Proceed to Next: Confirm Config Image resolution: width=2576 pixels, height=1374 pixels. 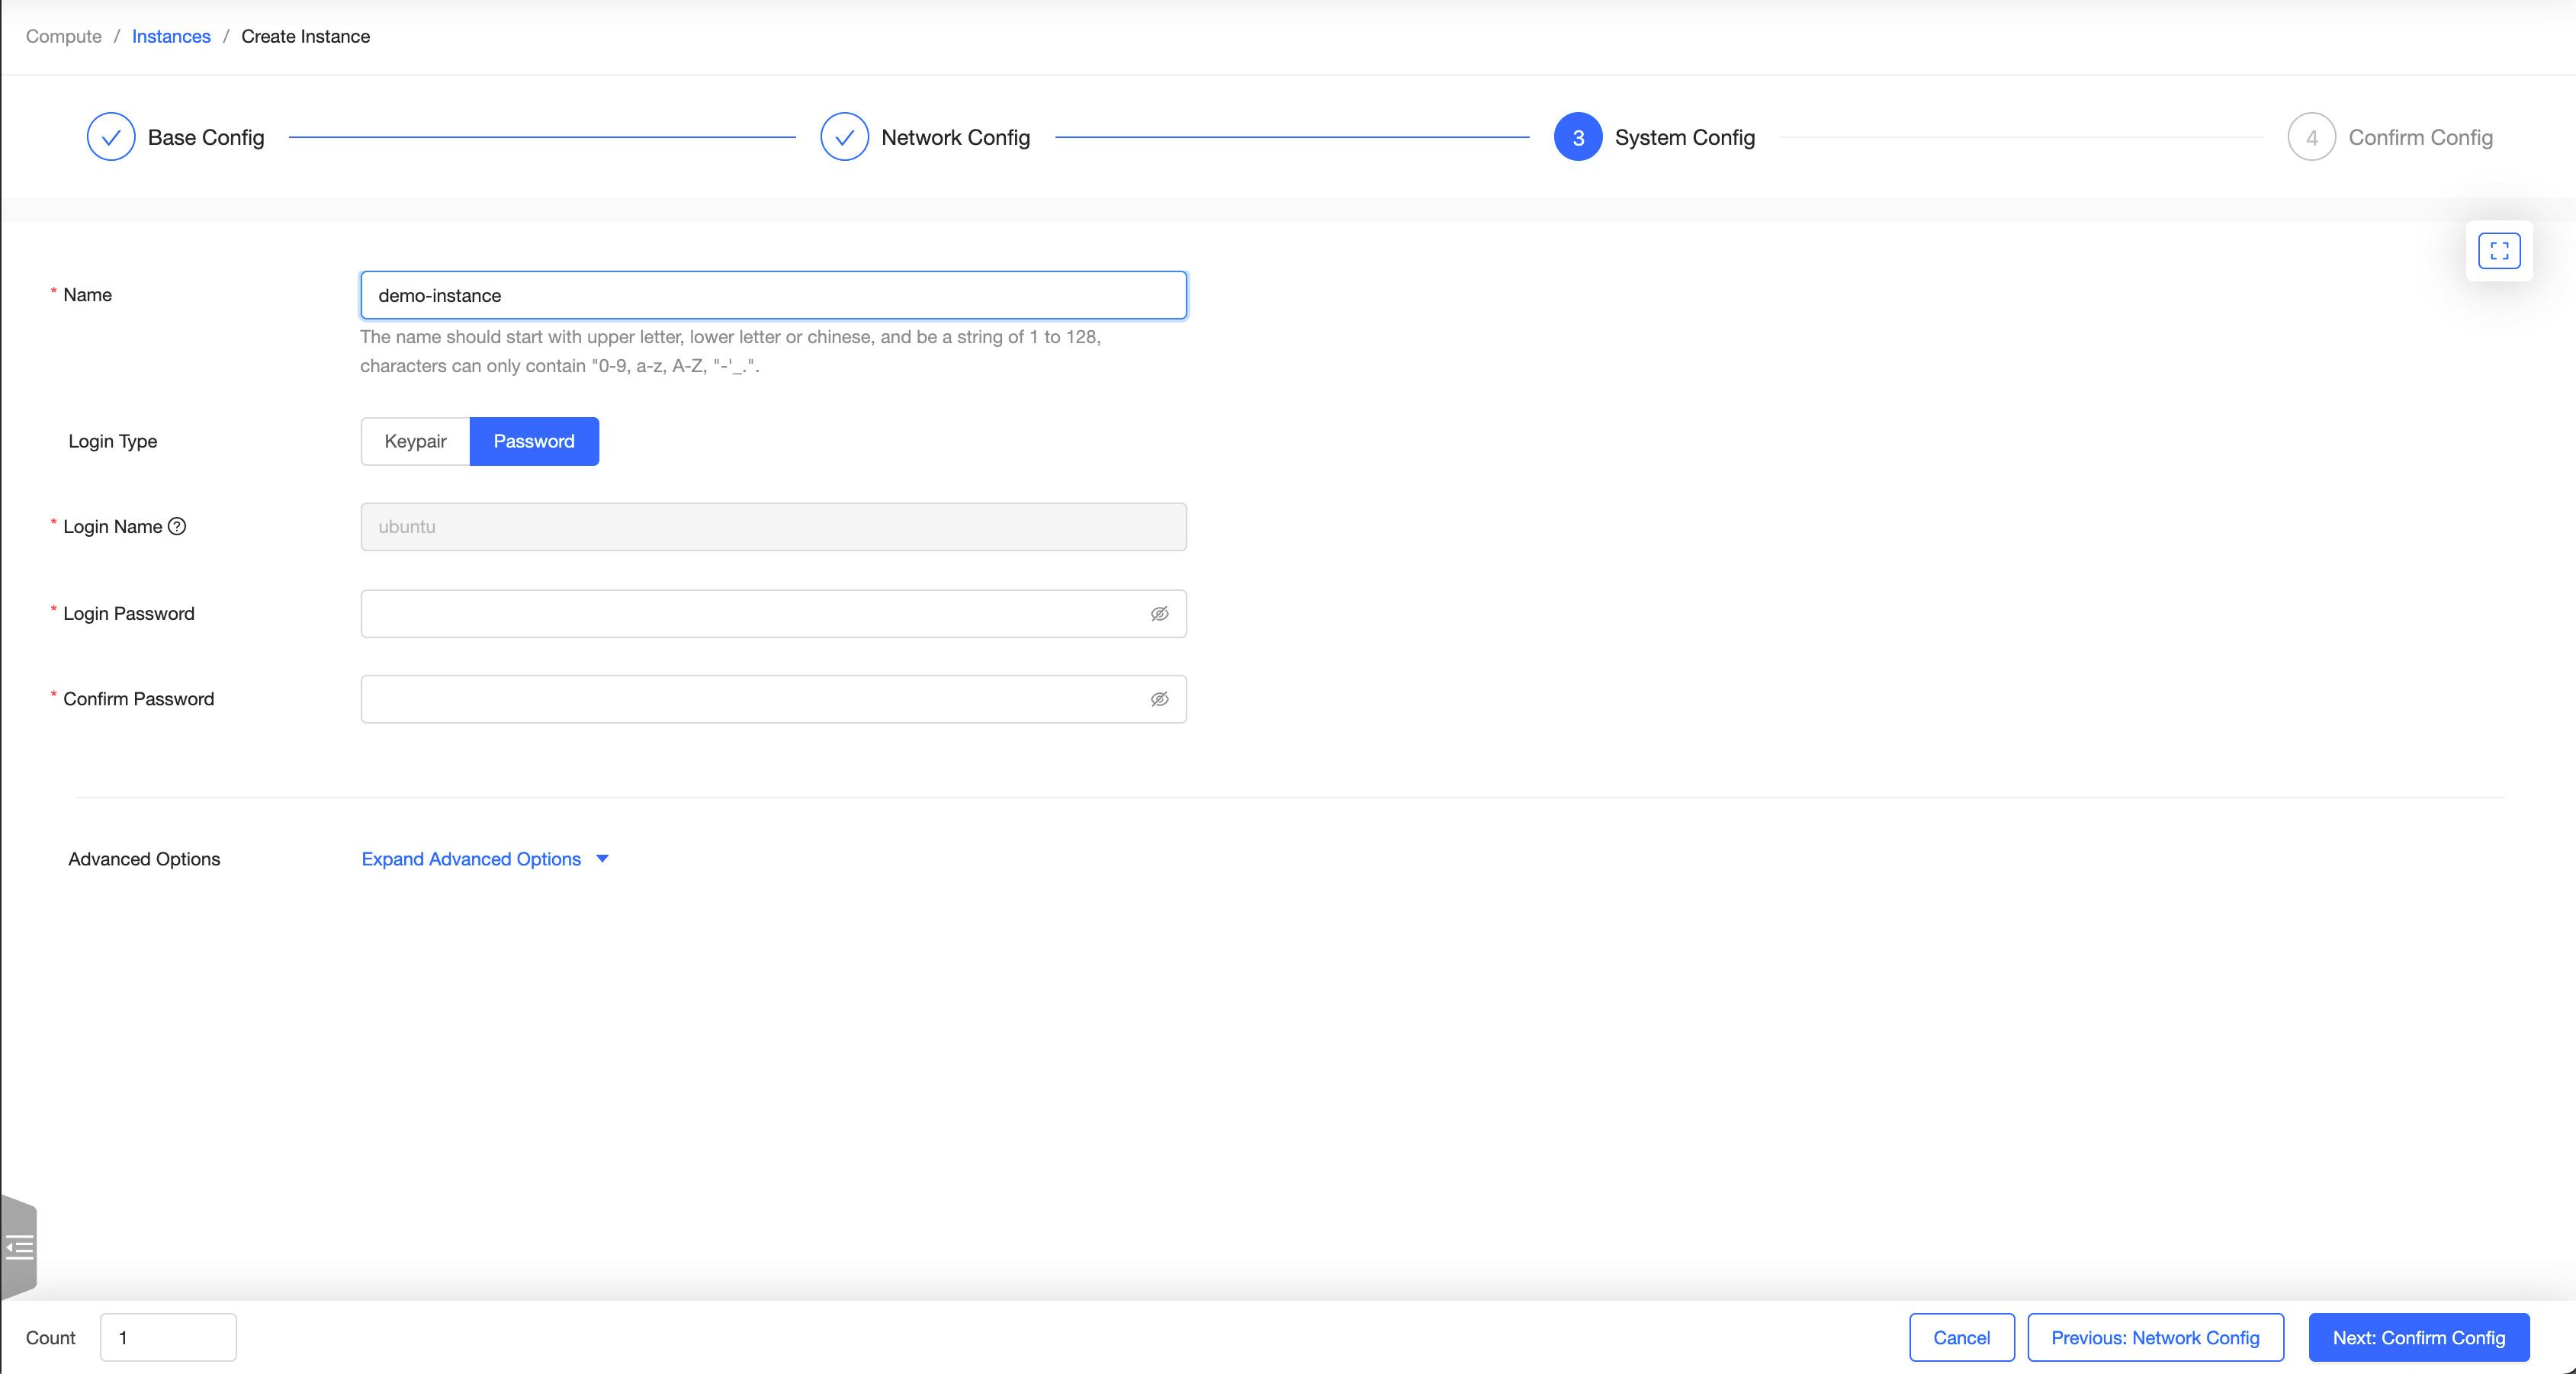pyautogui.click(x=2418, y=1337)
